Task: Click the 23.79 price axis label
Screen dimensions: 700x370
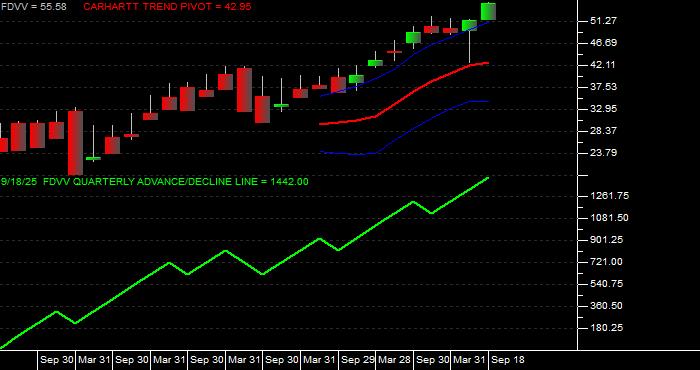Action: (x=603, y=153)
